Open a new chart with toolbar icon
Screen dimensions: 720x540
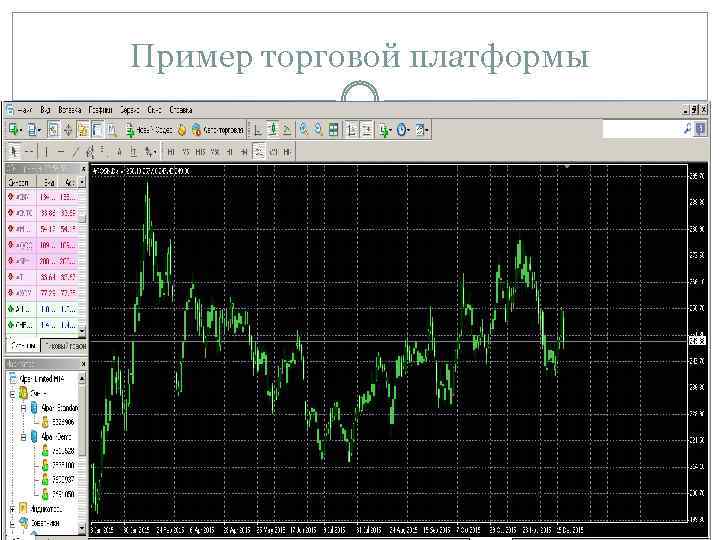[x=15, y=130]
